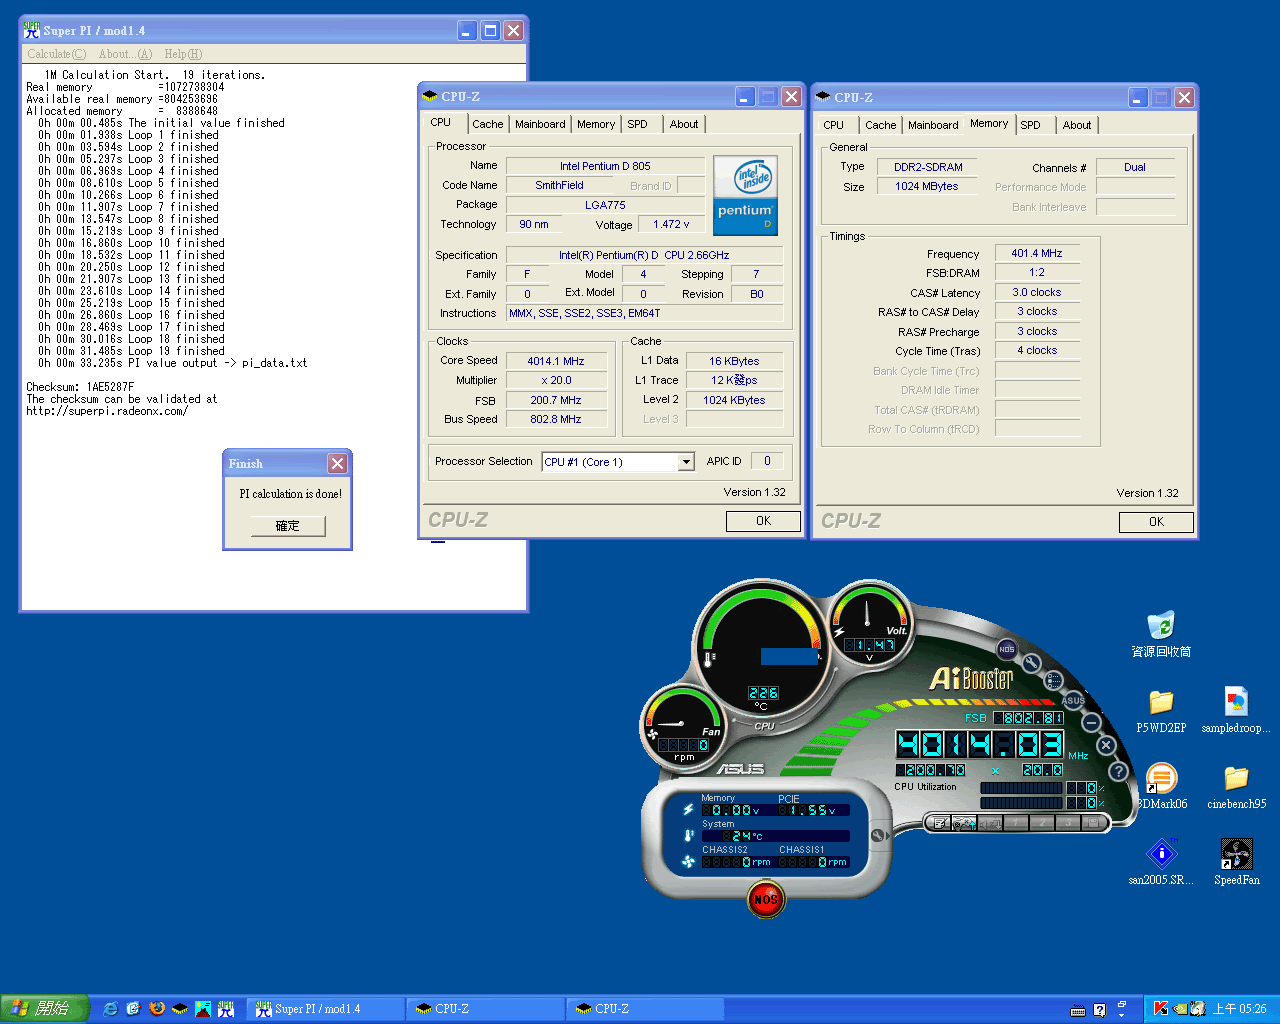The height and width of the screenshot is (1024, 1280).
Task: Switch to Mainboard tab in left CPU-Z window
Action: point(540,124)
